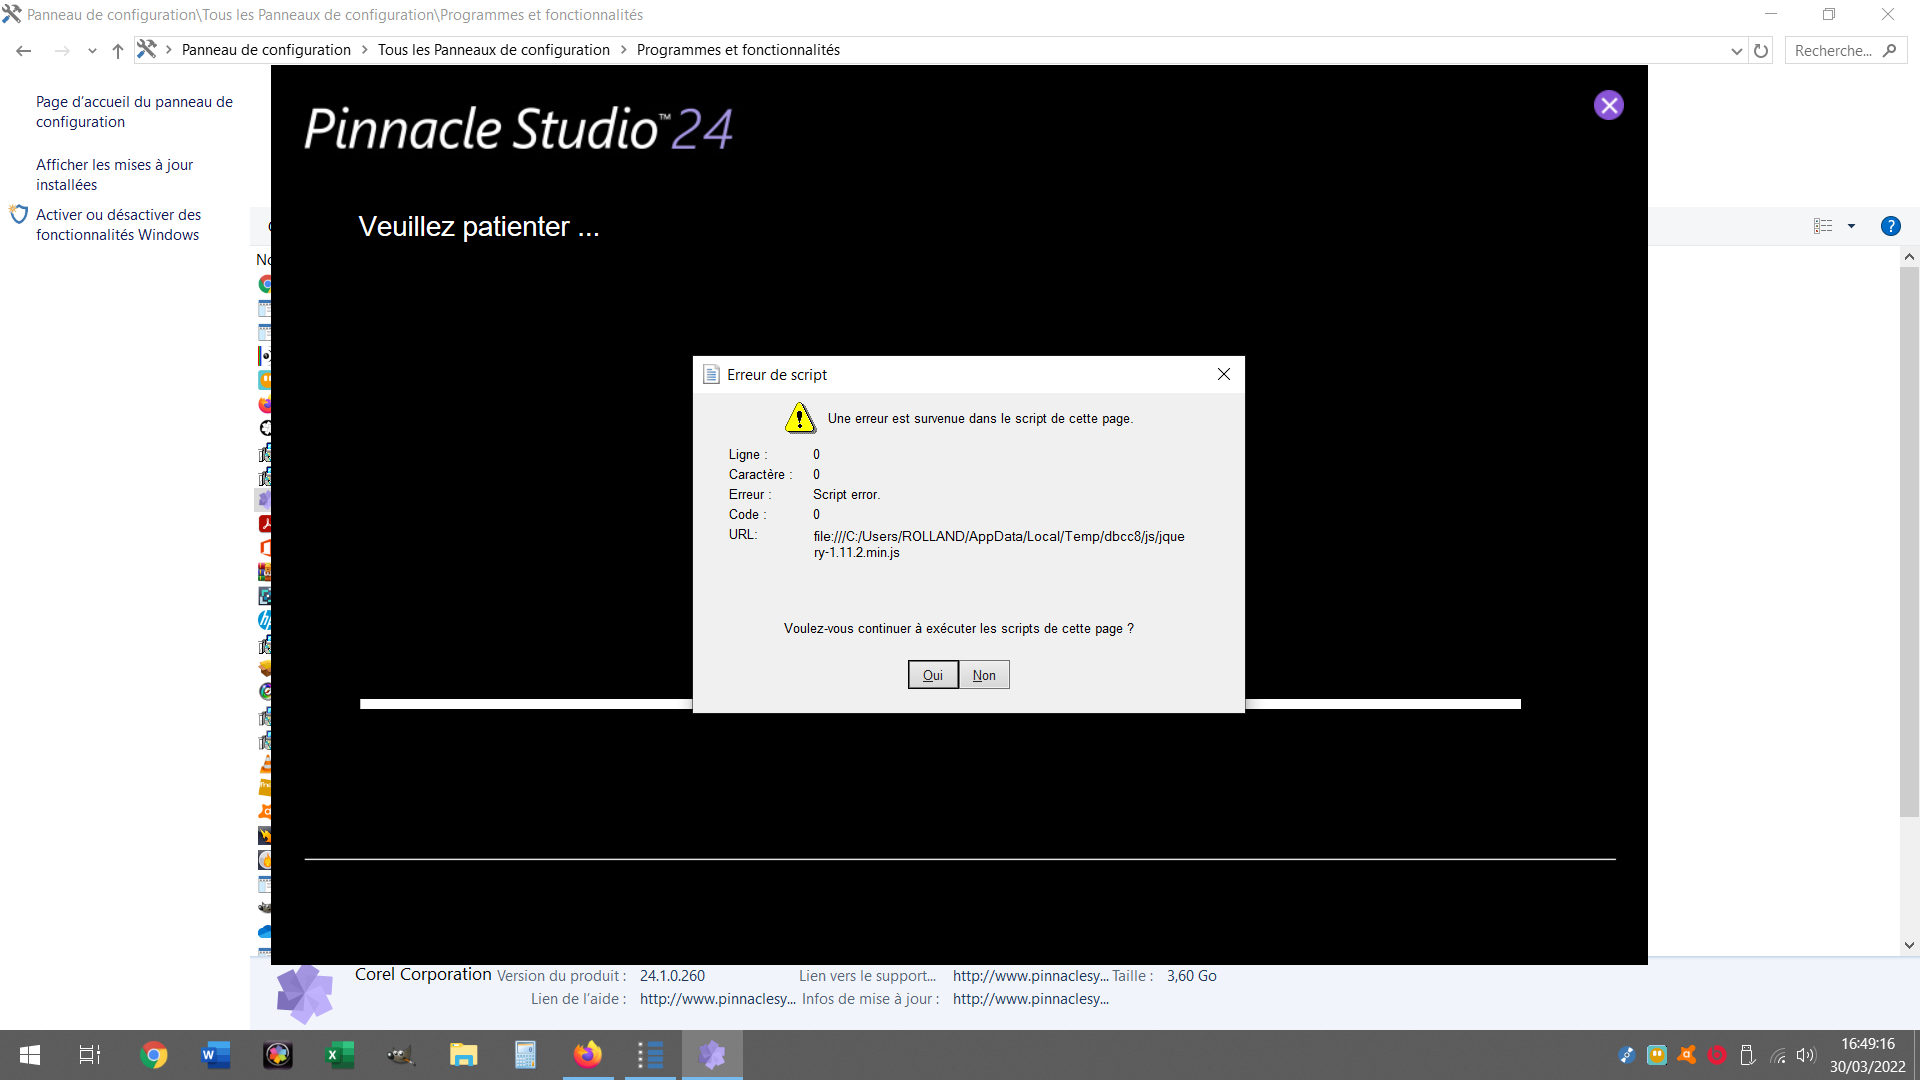Screen dimensions: 1920x1080
Task: Click the Oui button in script error
Action: point(932,675)
